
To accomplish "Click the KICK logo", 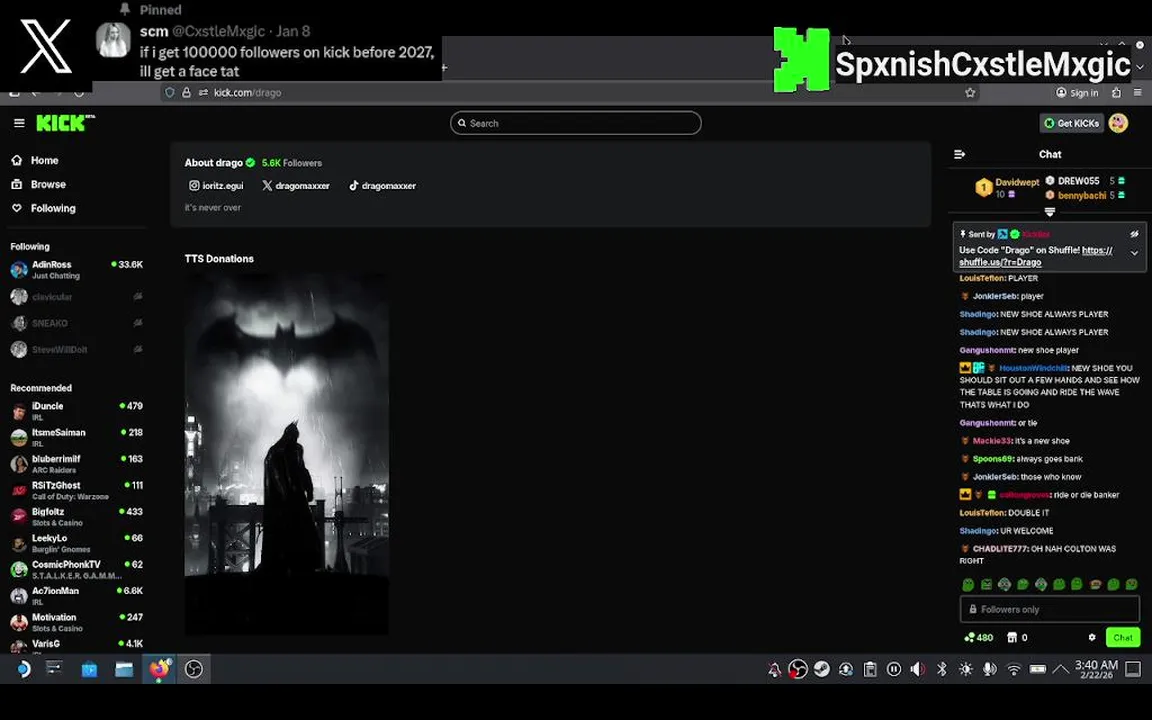I will click(65, 123).
